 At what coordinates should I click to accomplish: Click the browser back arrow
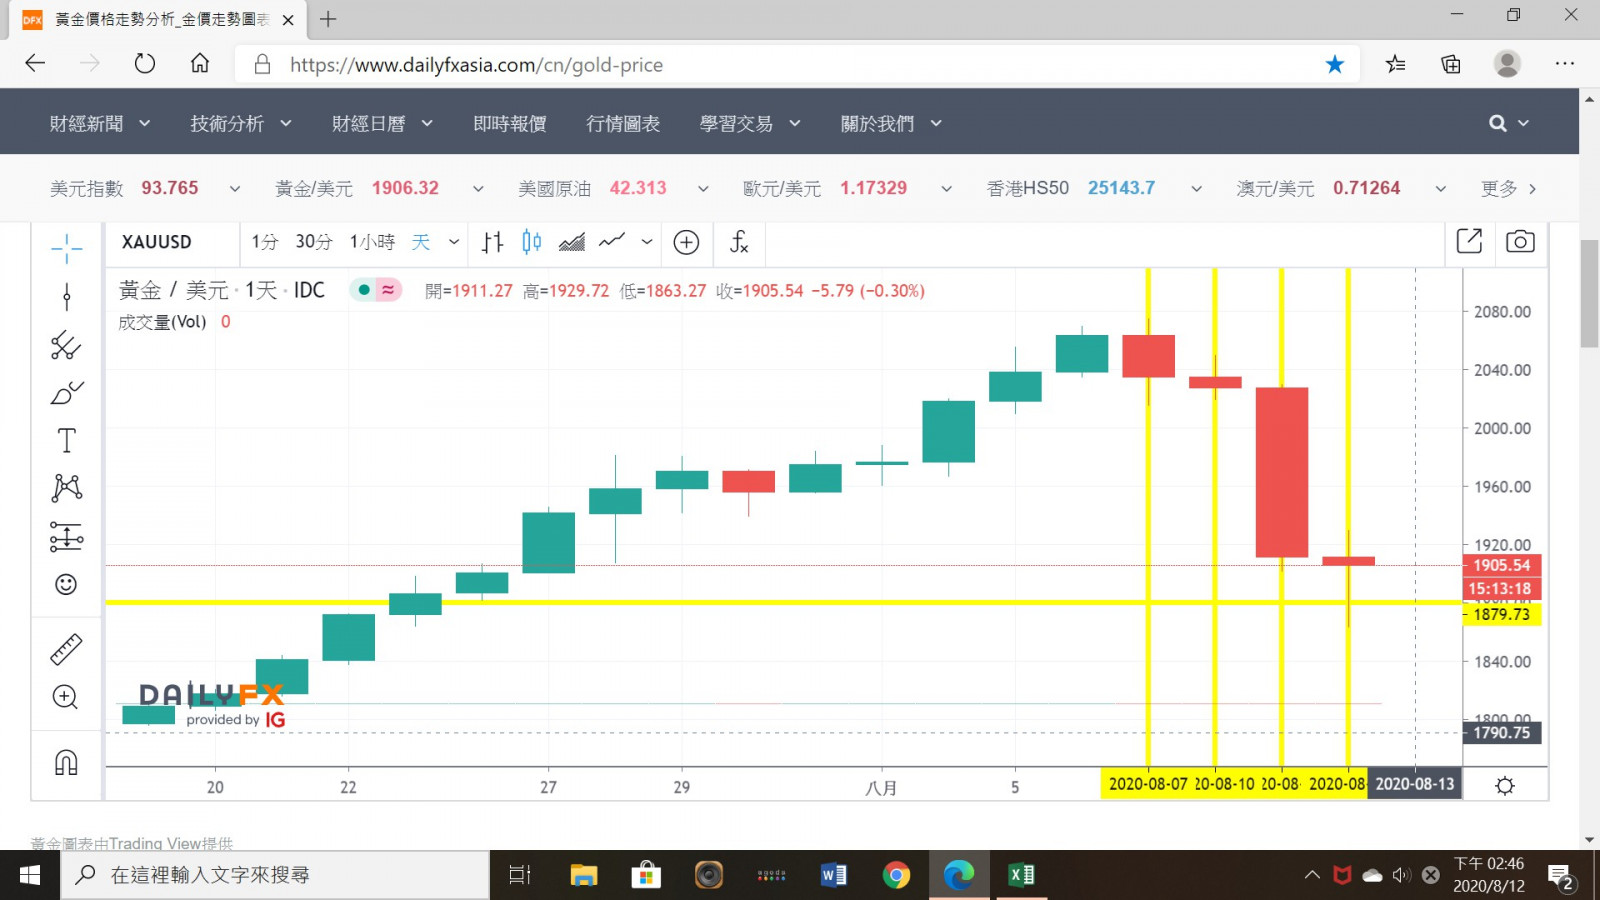coord(35,64)
